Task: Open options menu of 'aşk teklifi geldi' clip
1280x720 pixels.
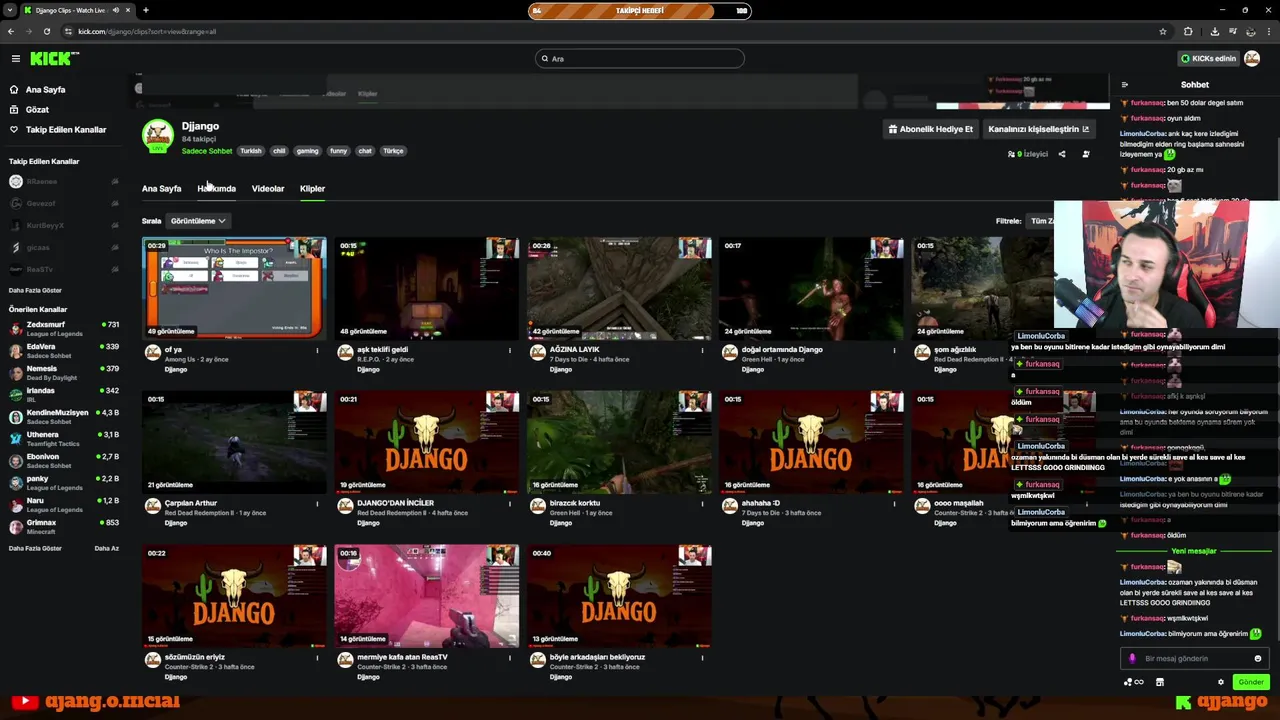Action: (x=510, y=350)
